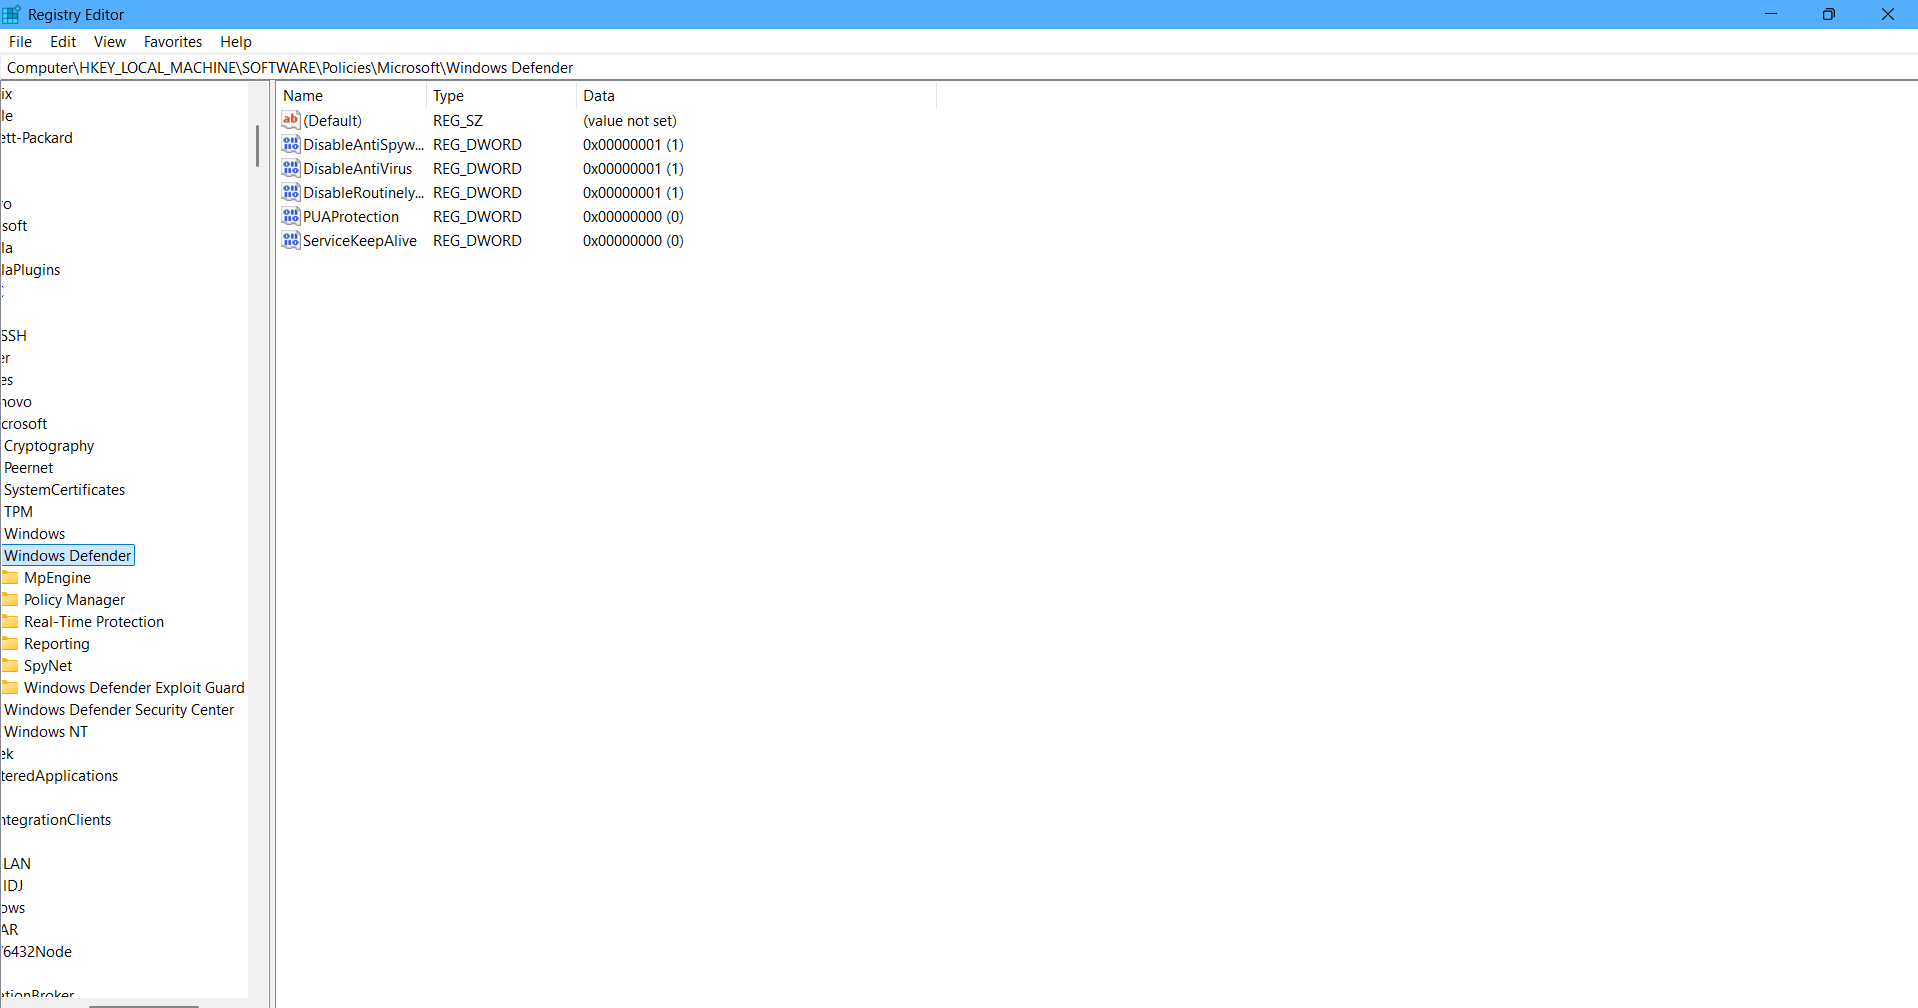Select Windows Defender Exploit Guard folder icon

pyautogui.click(x=10, y=688)
